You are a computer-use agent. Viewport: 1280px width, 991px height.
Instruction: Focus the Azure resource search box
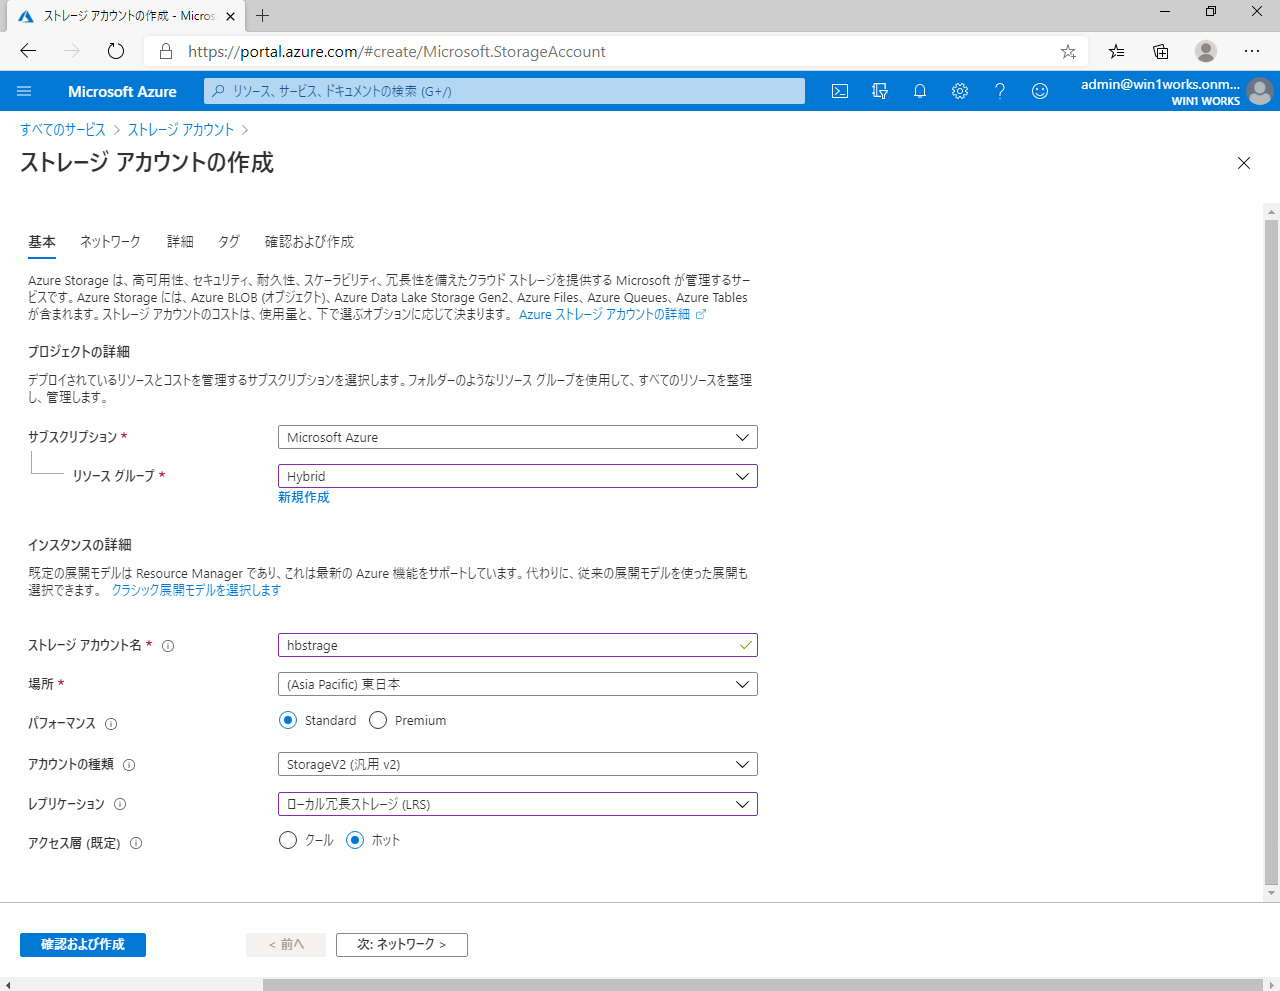(x=504, y=91)
